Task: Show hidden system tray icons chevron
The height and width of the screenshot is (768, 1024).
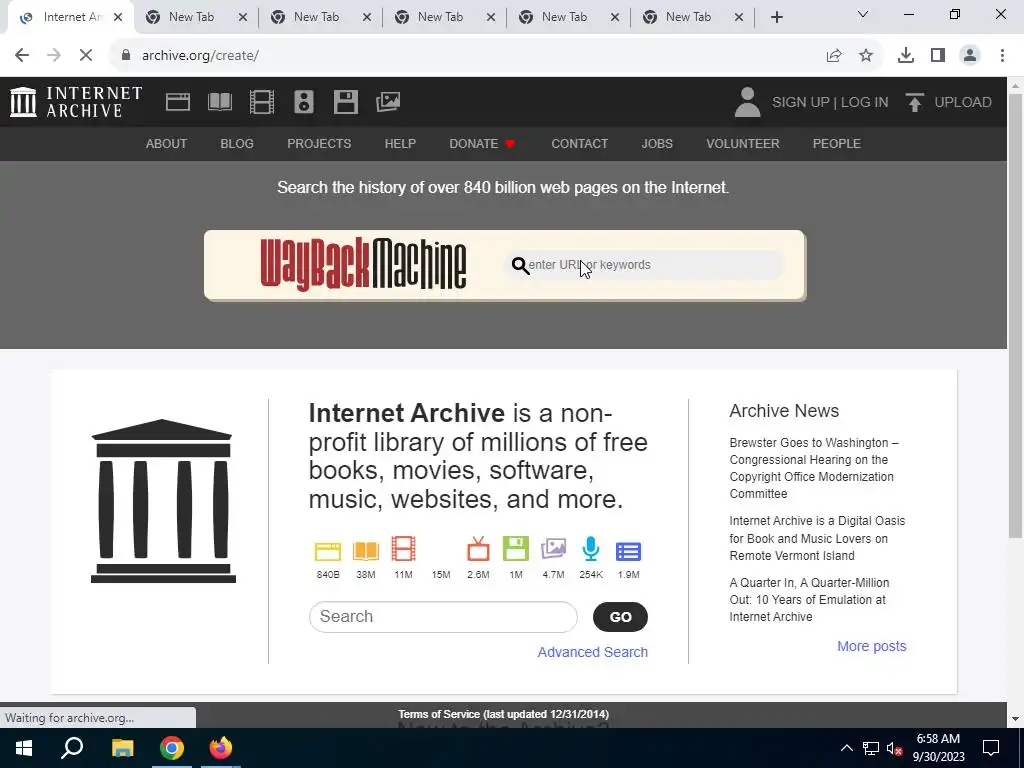Action: [x=846, y=748]
